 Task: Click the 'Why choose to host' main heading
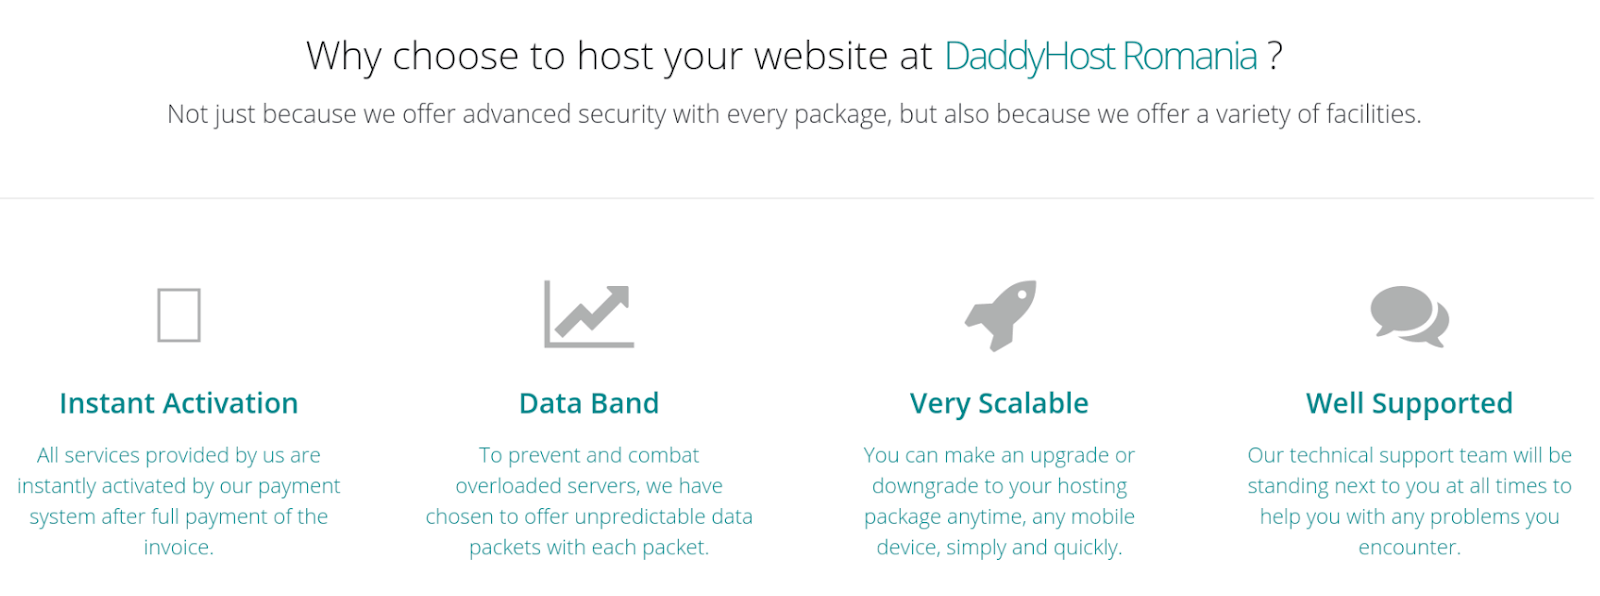click(x=794, y=56)
